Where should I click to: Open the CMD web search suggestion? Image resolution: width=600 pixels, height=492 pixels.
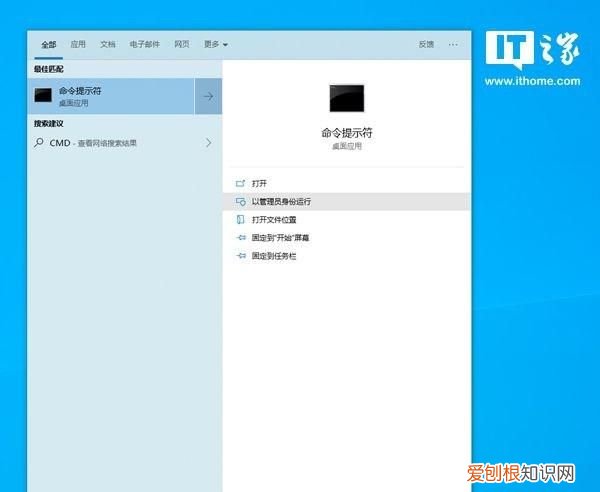click(125, 143)
